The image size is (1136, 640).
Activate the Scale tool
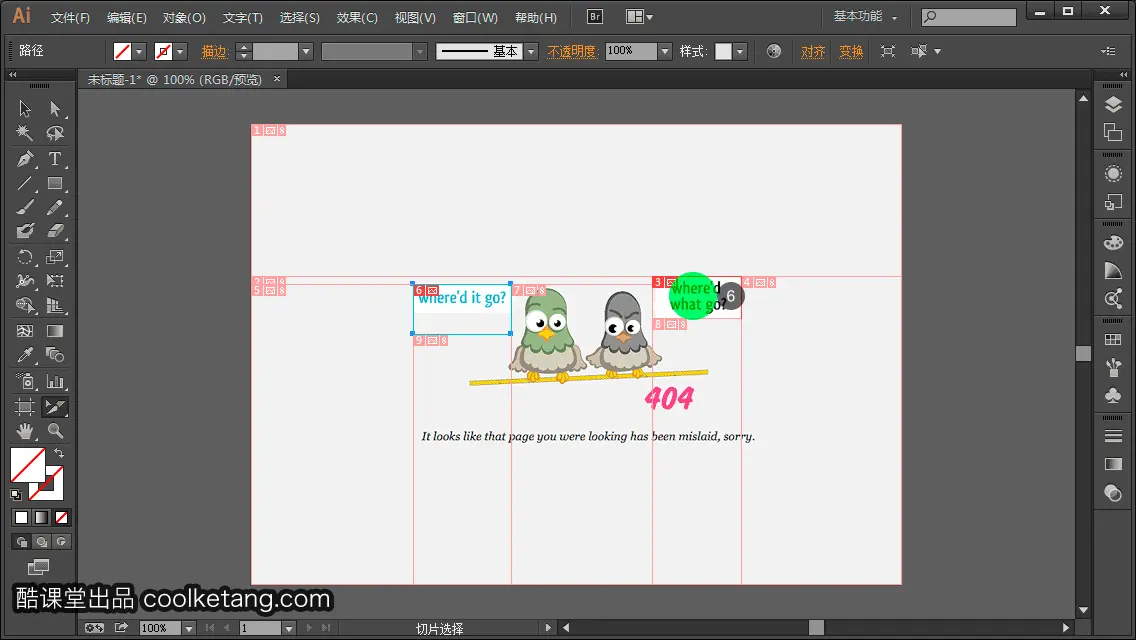point(55,257)
